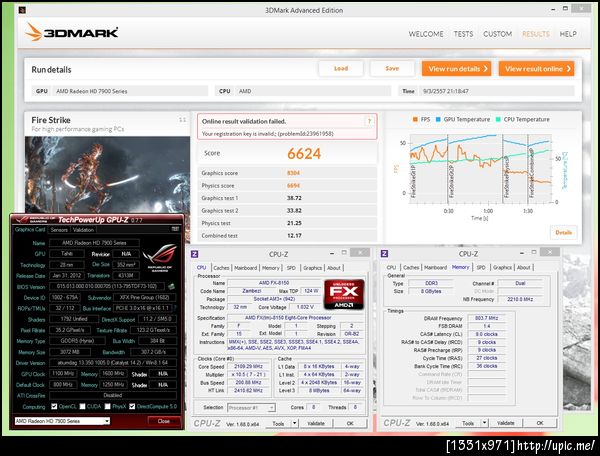Click View result online button

click(536, 68)
